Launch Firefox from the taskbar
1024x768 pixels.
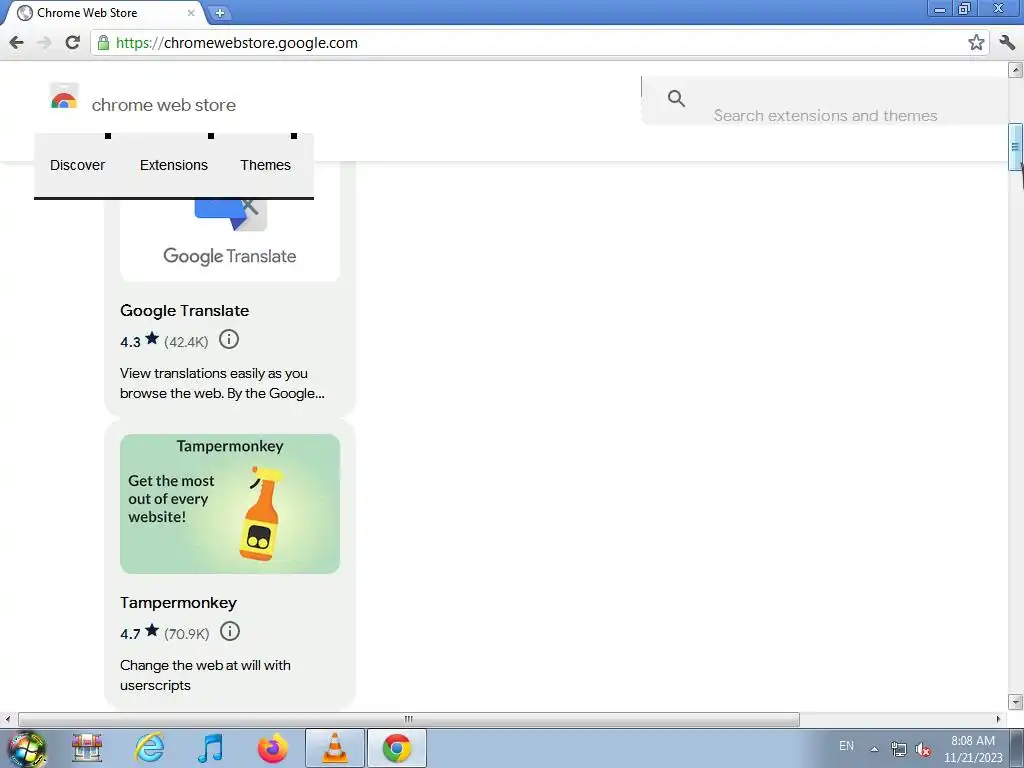(272, 748)
